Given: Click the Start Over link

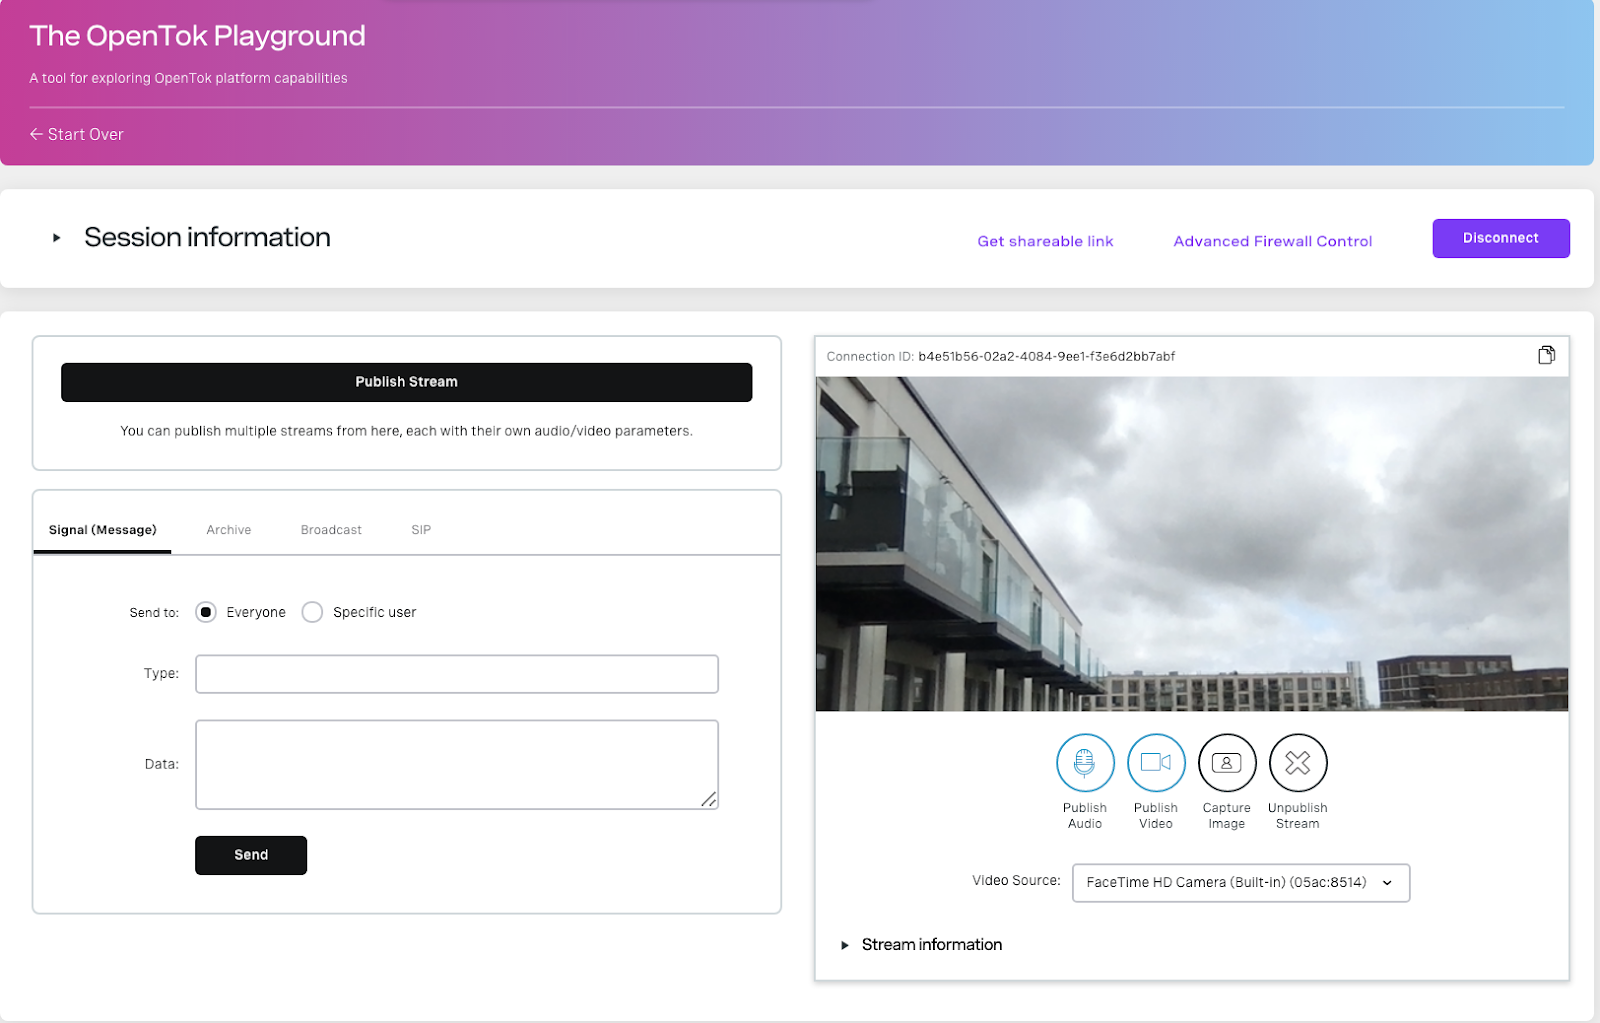Looking at the screenshot, I should 77,134.
